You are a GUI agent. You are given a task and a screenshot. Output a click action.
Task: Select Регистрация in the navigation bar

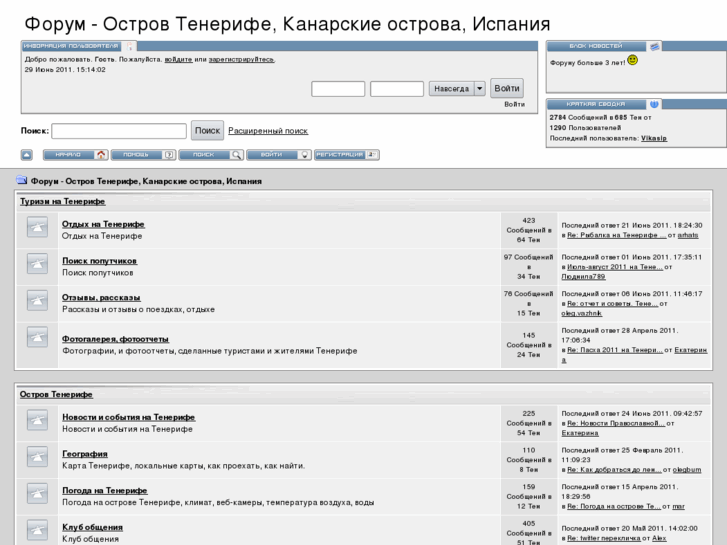(346, 155)
